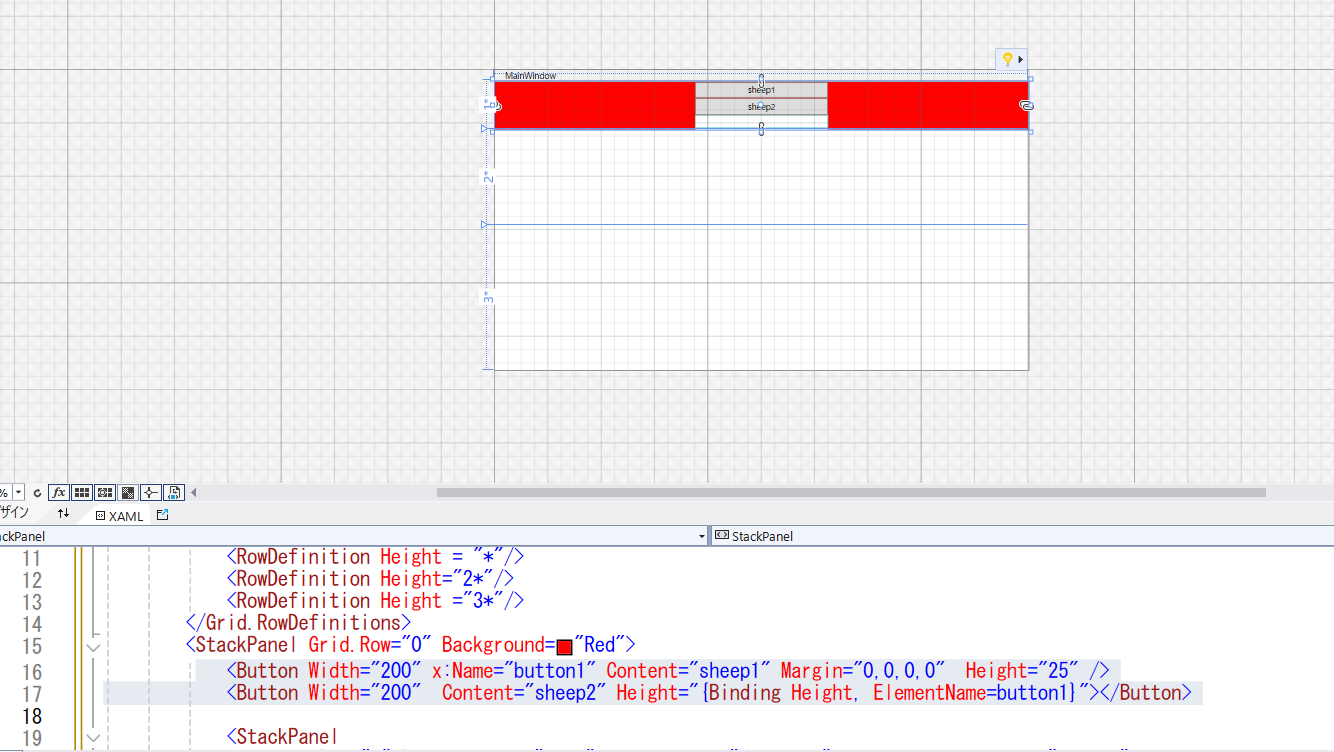This screenshot has height=752, width=1334.
Task: Click the left scroll arrow of designer scrollbar
Action: (x=194, y=492)
